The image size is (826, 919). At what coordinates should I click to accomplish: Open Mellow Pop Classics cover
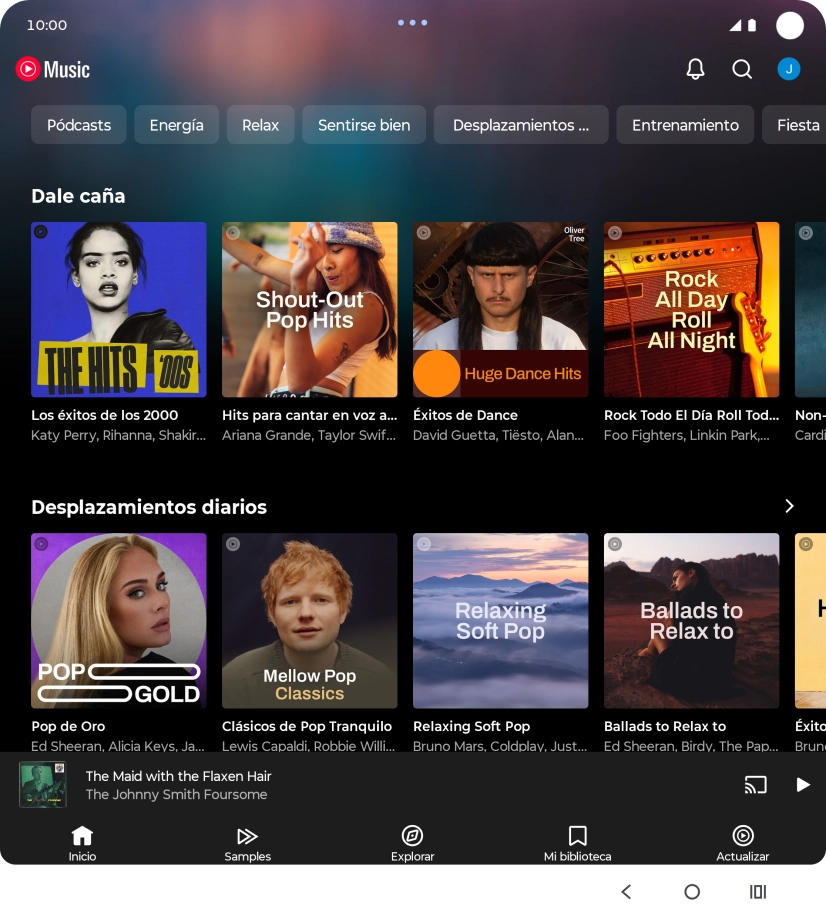(310, 621)
